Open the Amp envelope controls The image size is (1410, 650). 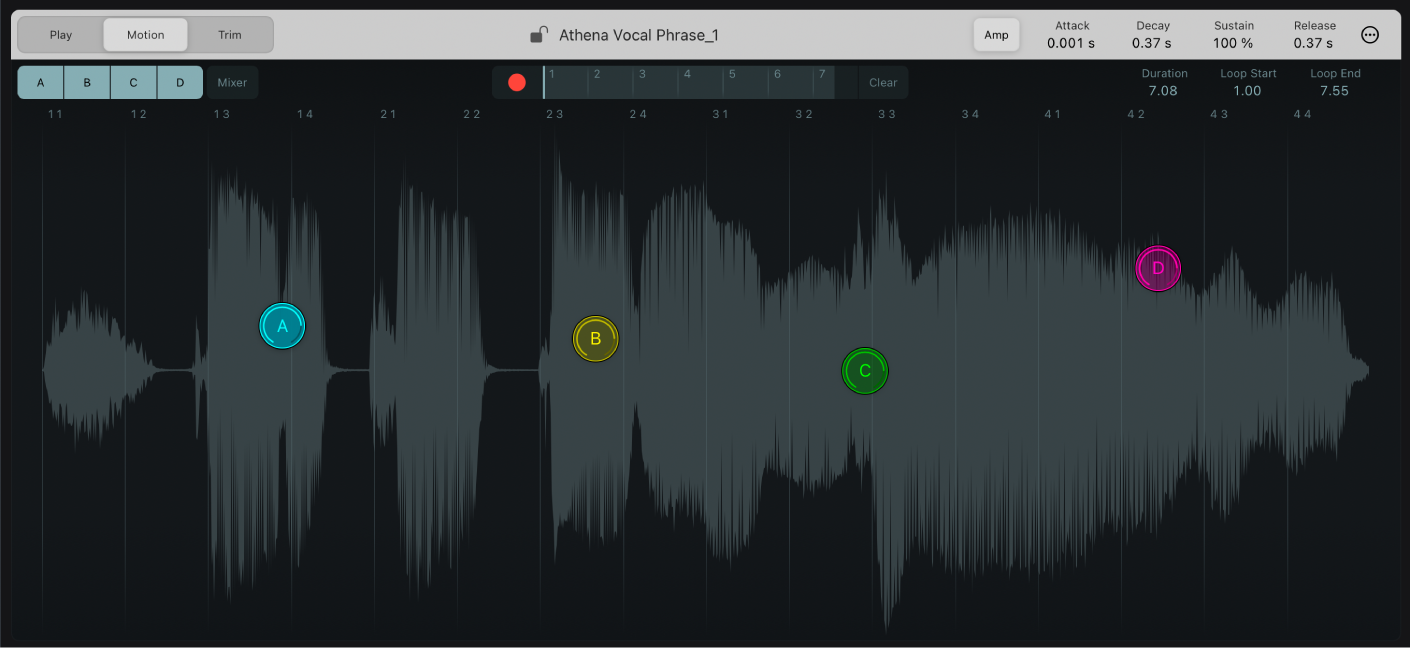click(996, 34)
